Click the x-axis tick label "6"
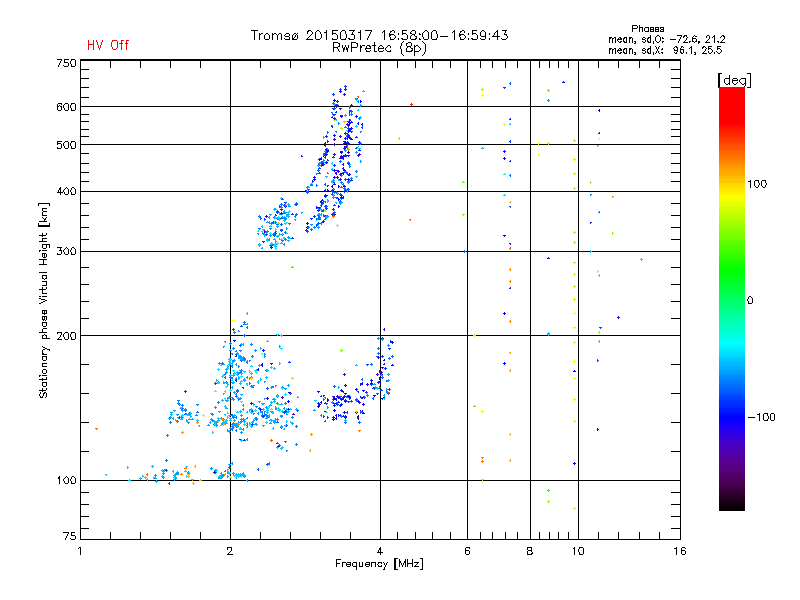 [467, 551]
